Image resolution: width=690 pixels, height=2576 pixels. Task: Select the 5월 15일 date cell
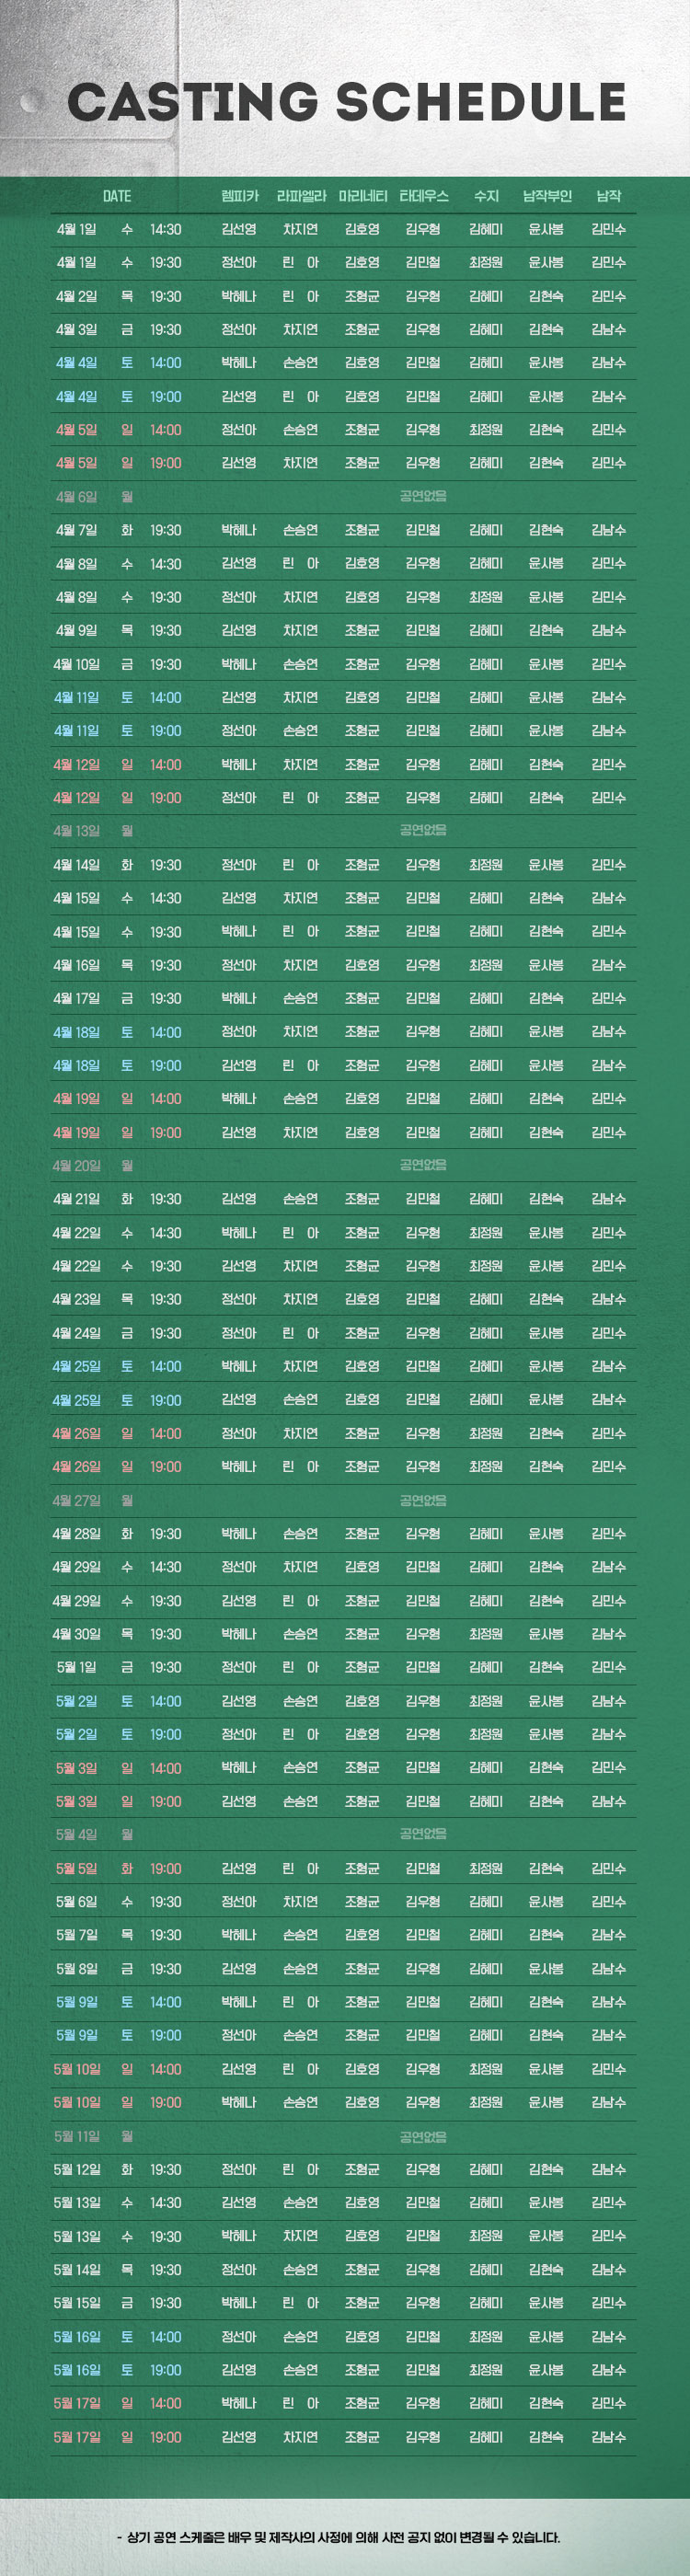click(76, 2303)
